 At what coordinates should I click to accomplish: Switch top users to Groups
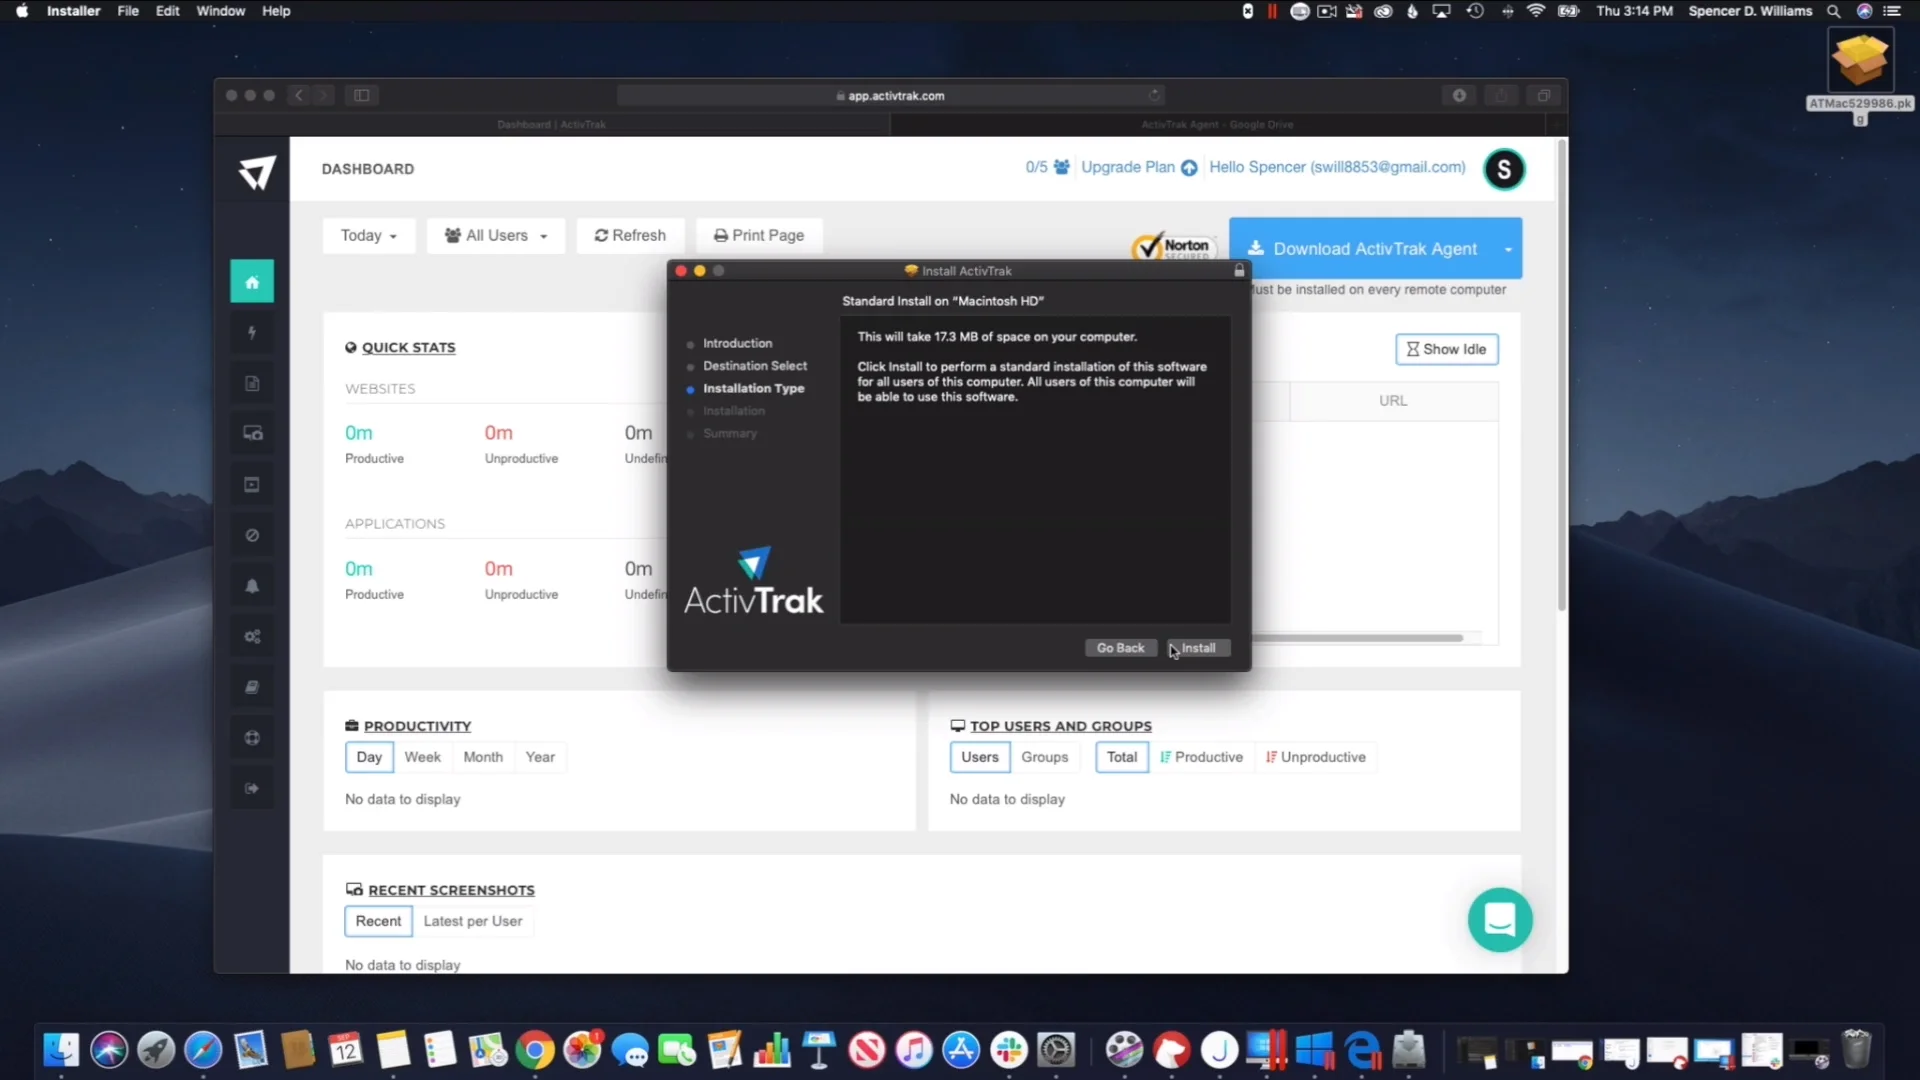click(1044, 757)
